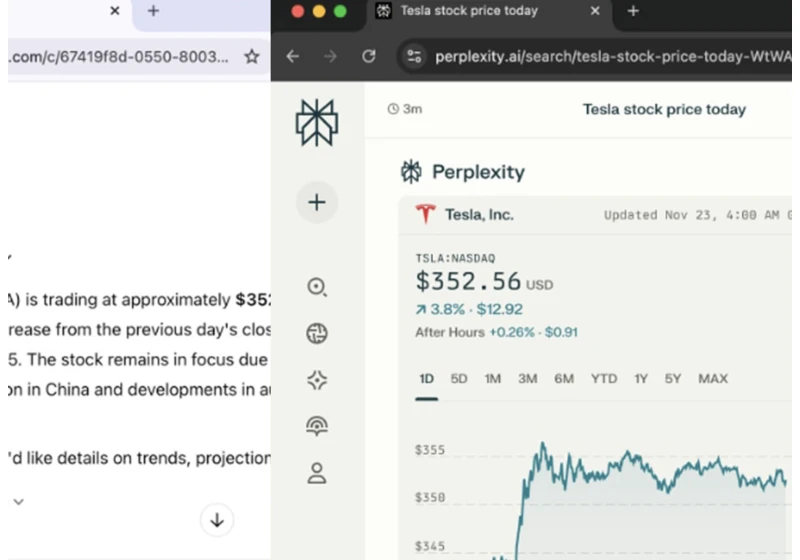Reload the Perplexity page
800x560 pixels.
(369, 56)
